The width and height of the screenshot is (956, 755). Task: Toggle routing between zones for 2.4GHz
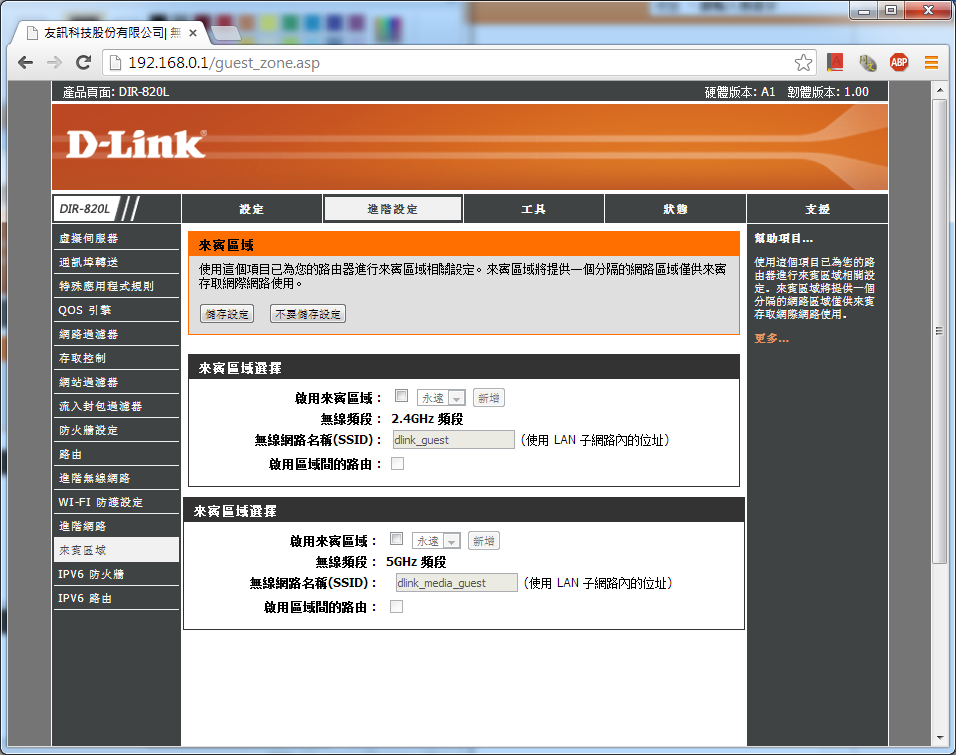click(x=397, y=463)
